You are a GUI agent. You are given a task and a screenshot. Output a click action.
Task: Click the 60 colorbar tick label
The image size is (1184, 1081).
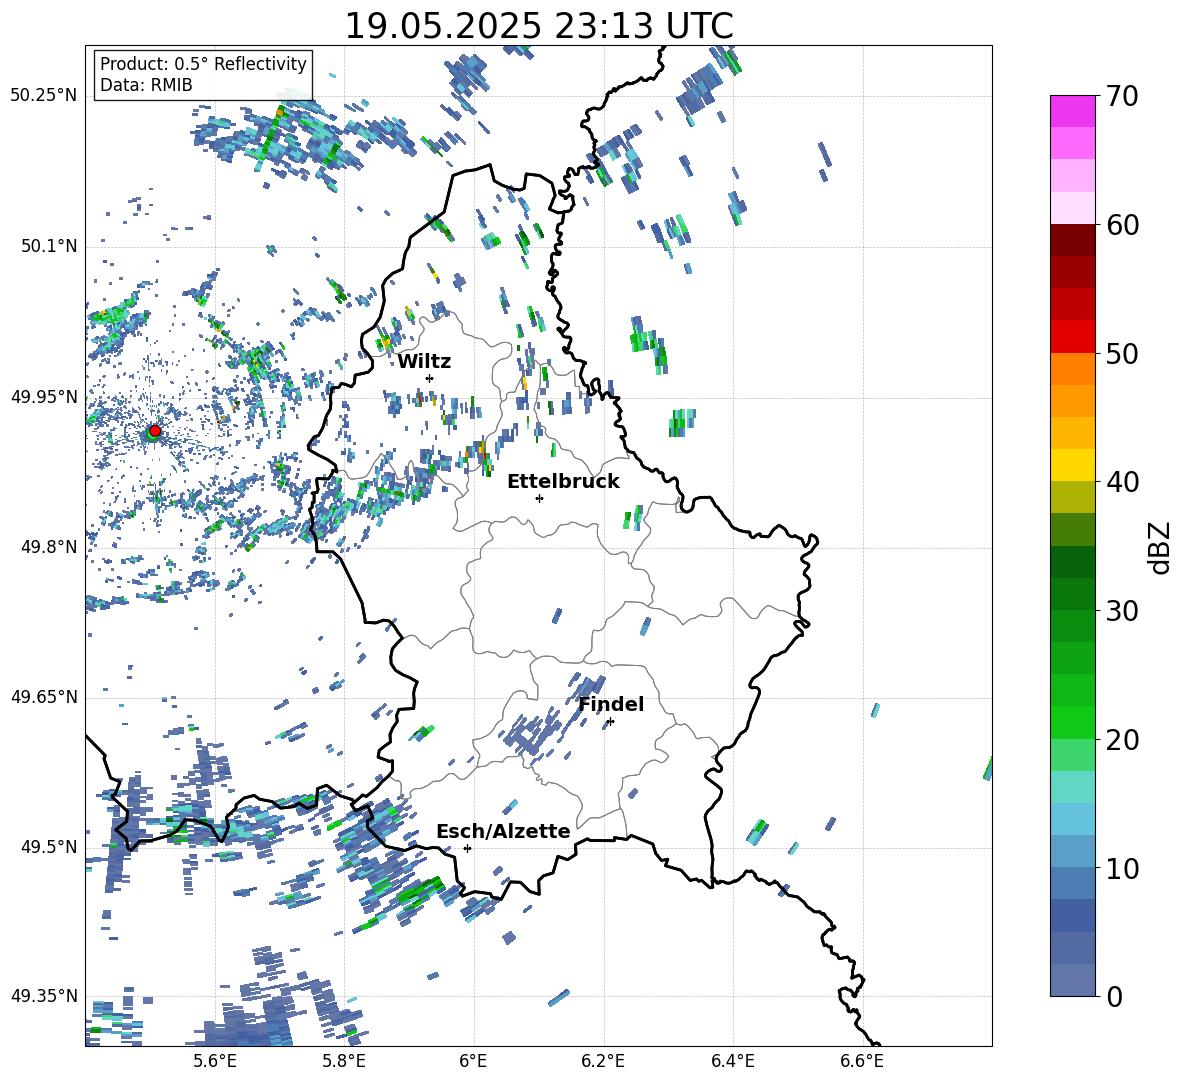[x=1121, y=225]
